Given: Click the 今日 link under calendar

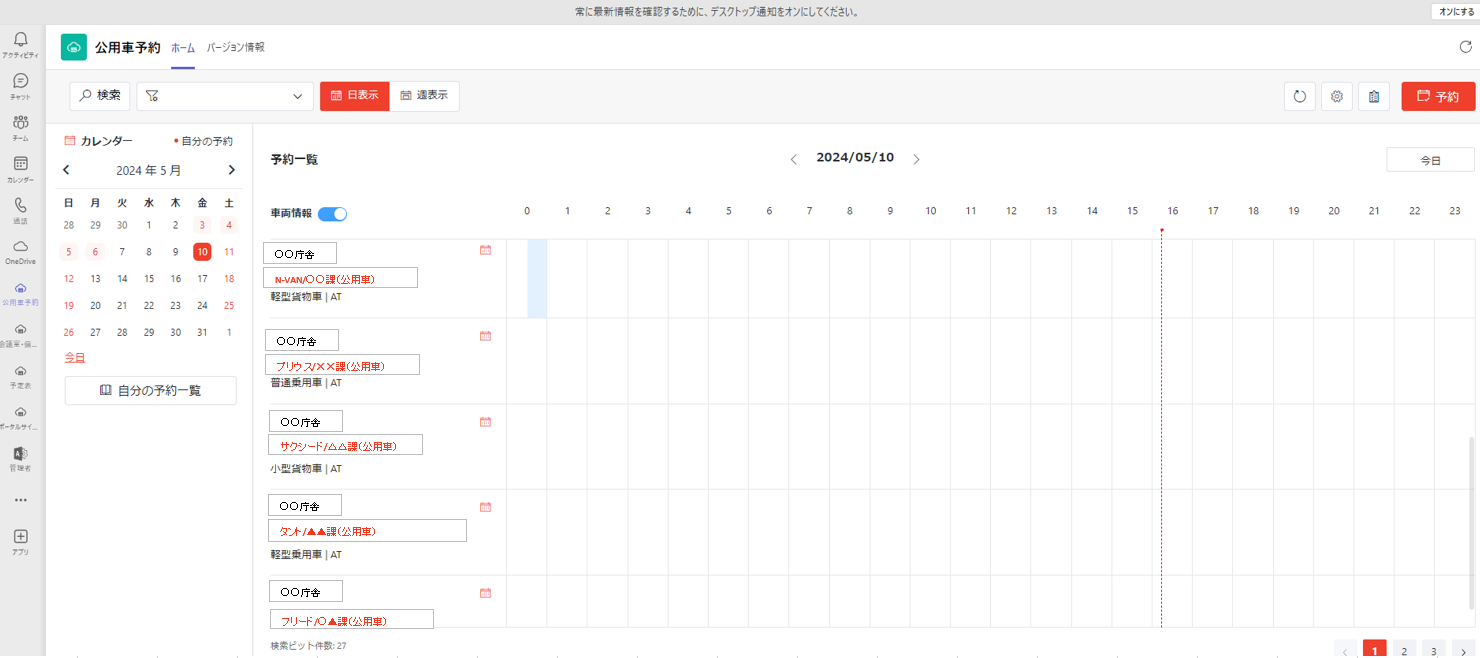Looking at the screenshot, I should 75,357.
